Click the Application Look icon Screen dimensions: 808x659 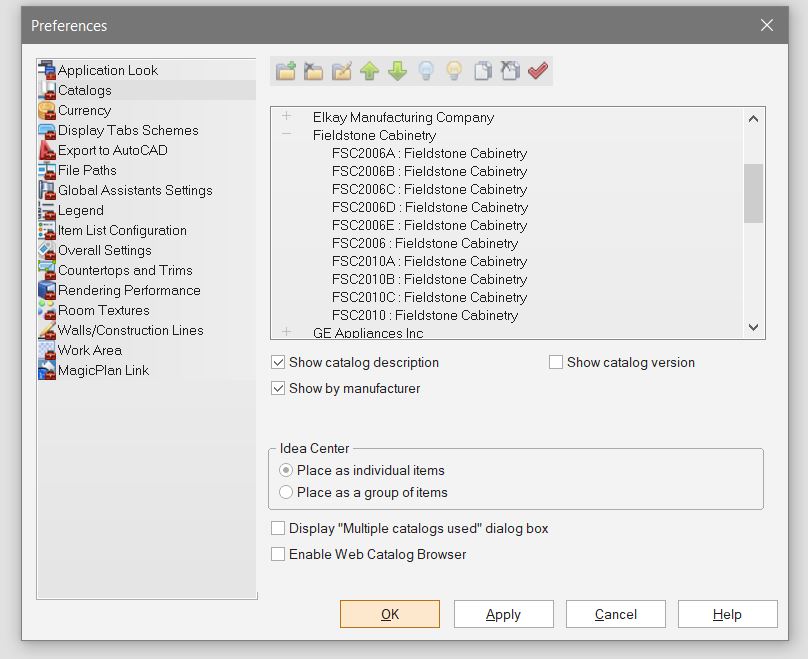pos(47,70)
